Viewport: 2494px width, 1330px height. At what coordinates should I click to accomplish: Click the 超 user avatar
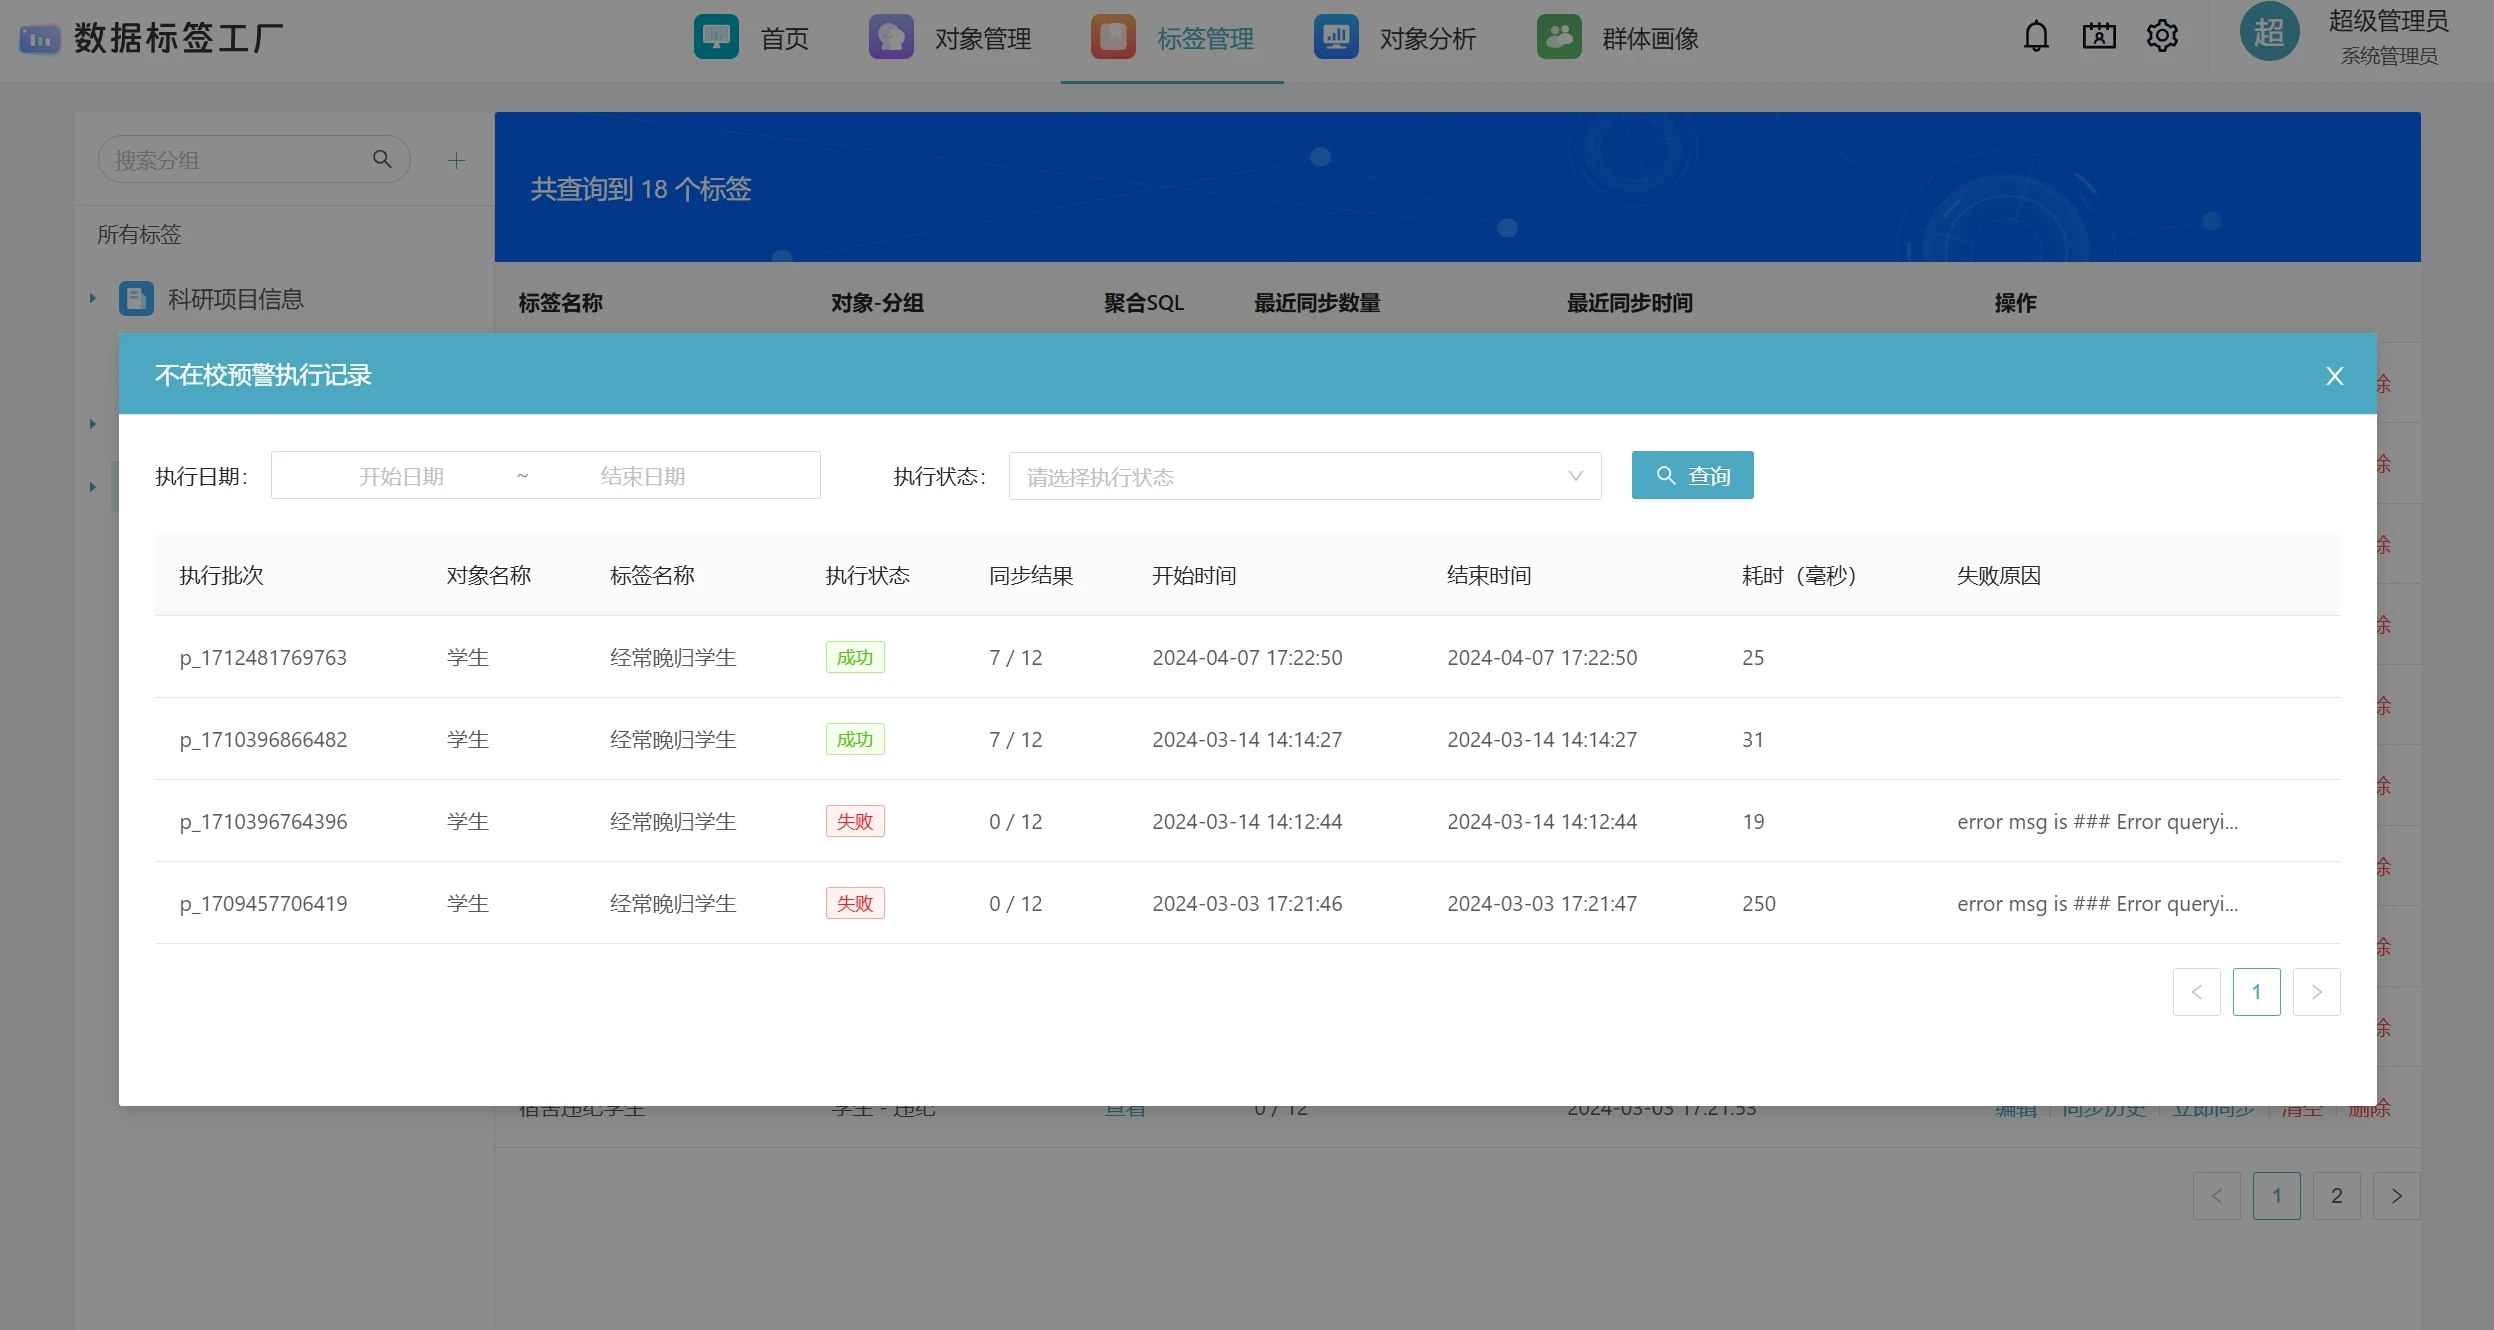click(x=2269, y=33)
